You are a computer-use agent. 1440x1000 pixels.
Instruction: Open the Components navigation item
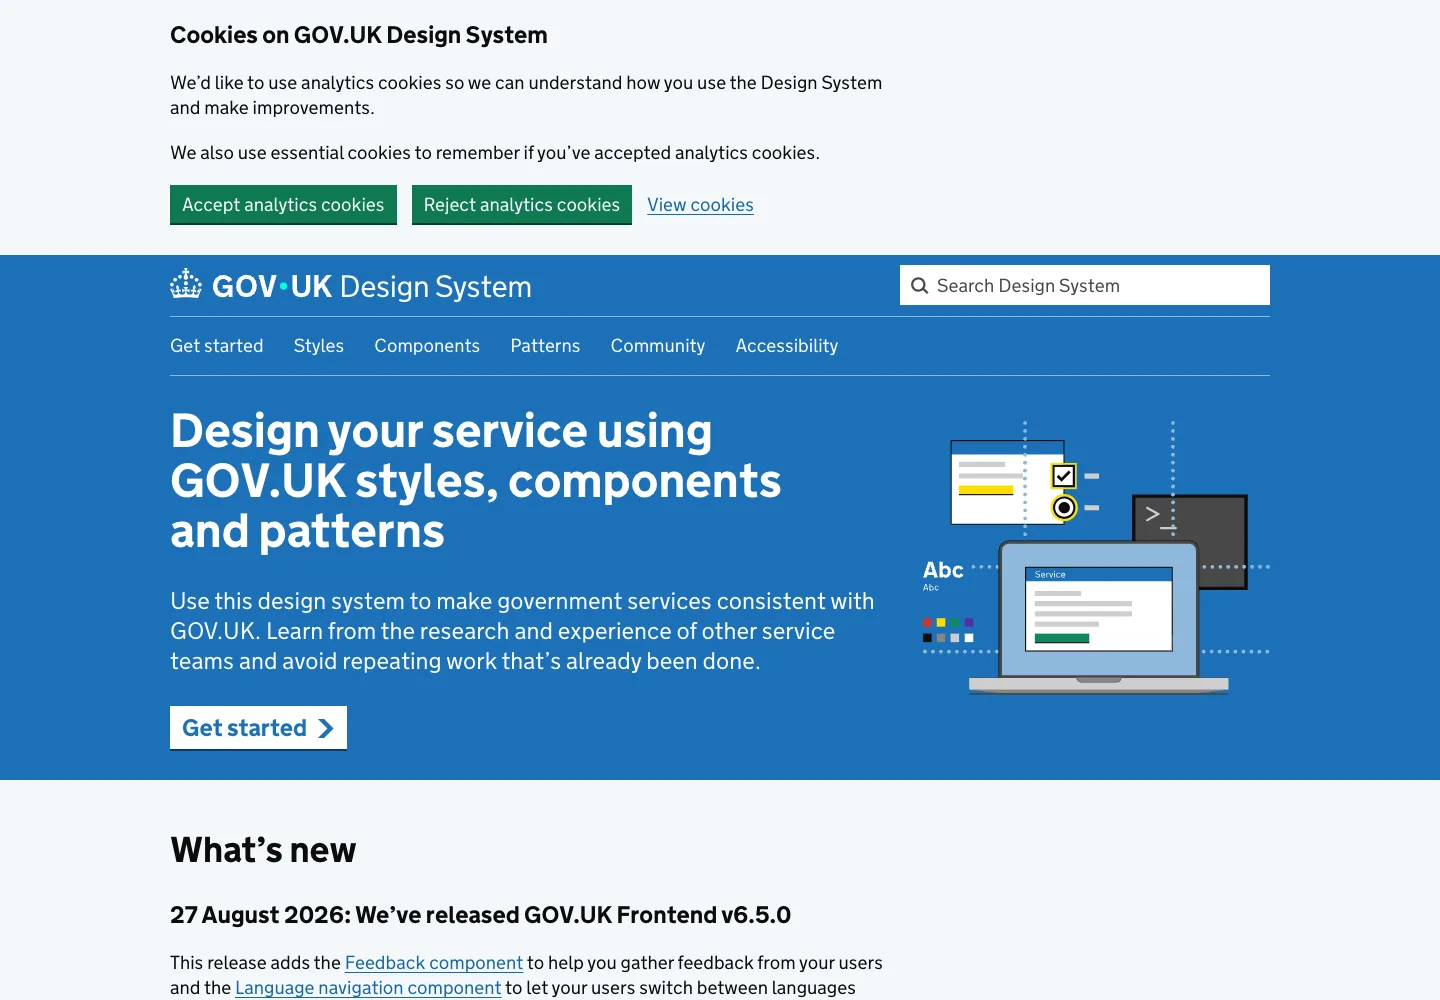click(x=427, y=346)
